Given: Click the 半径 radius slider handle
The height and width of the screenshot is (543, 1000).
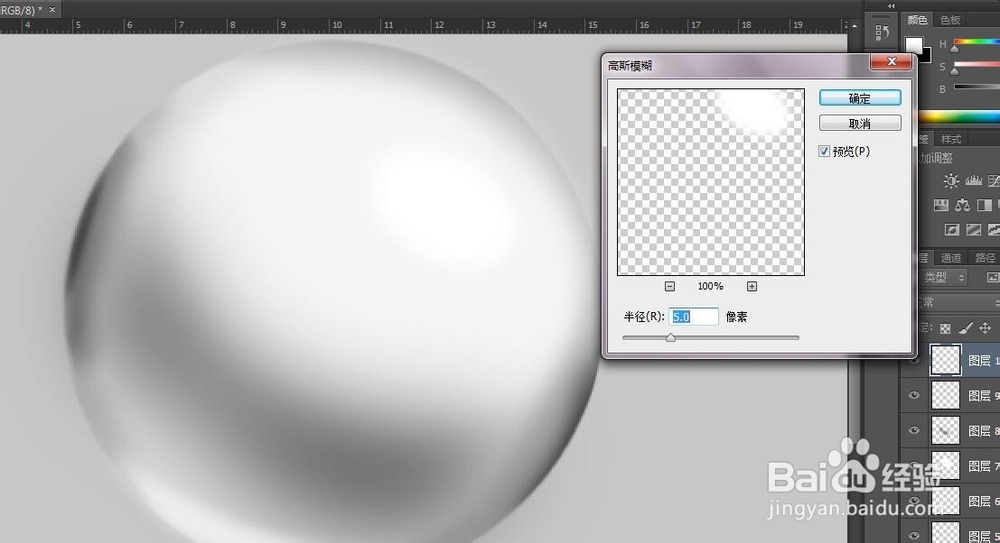Looking at the screenshot, I should (670, 338).
